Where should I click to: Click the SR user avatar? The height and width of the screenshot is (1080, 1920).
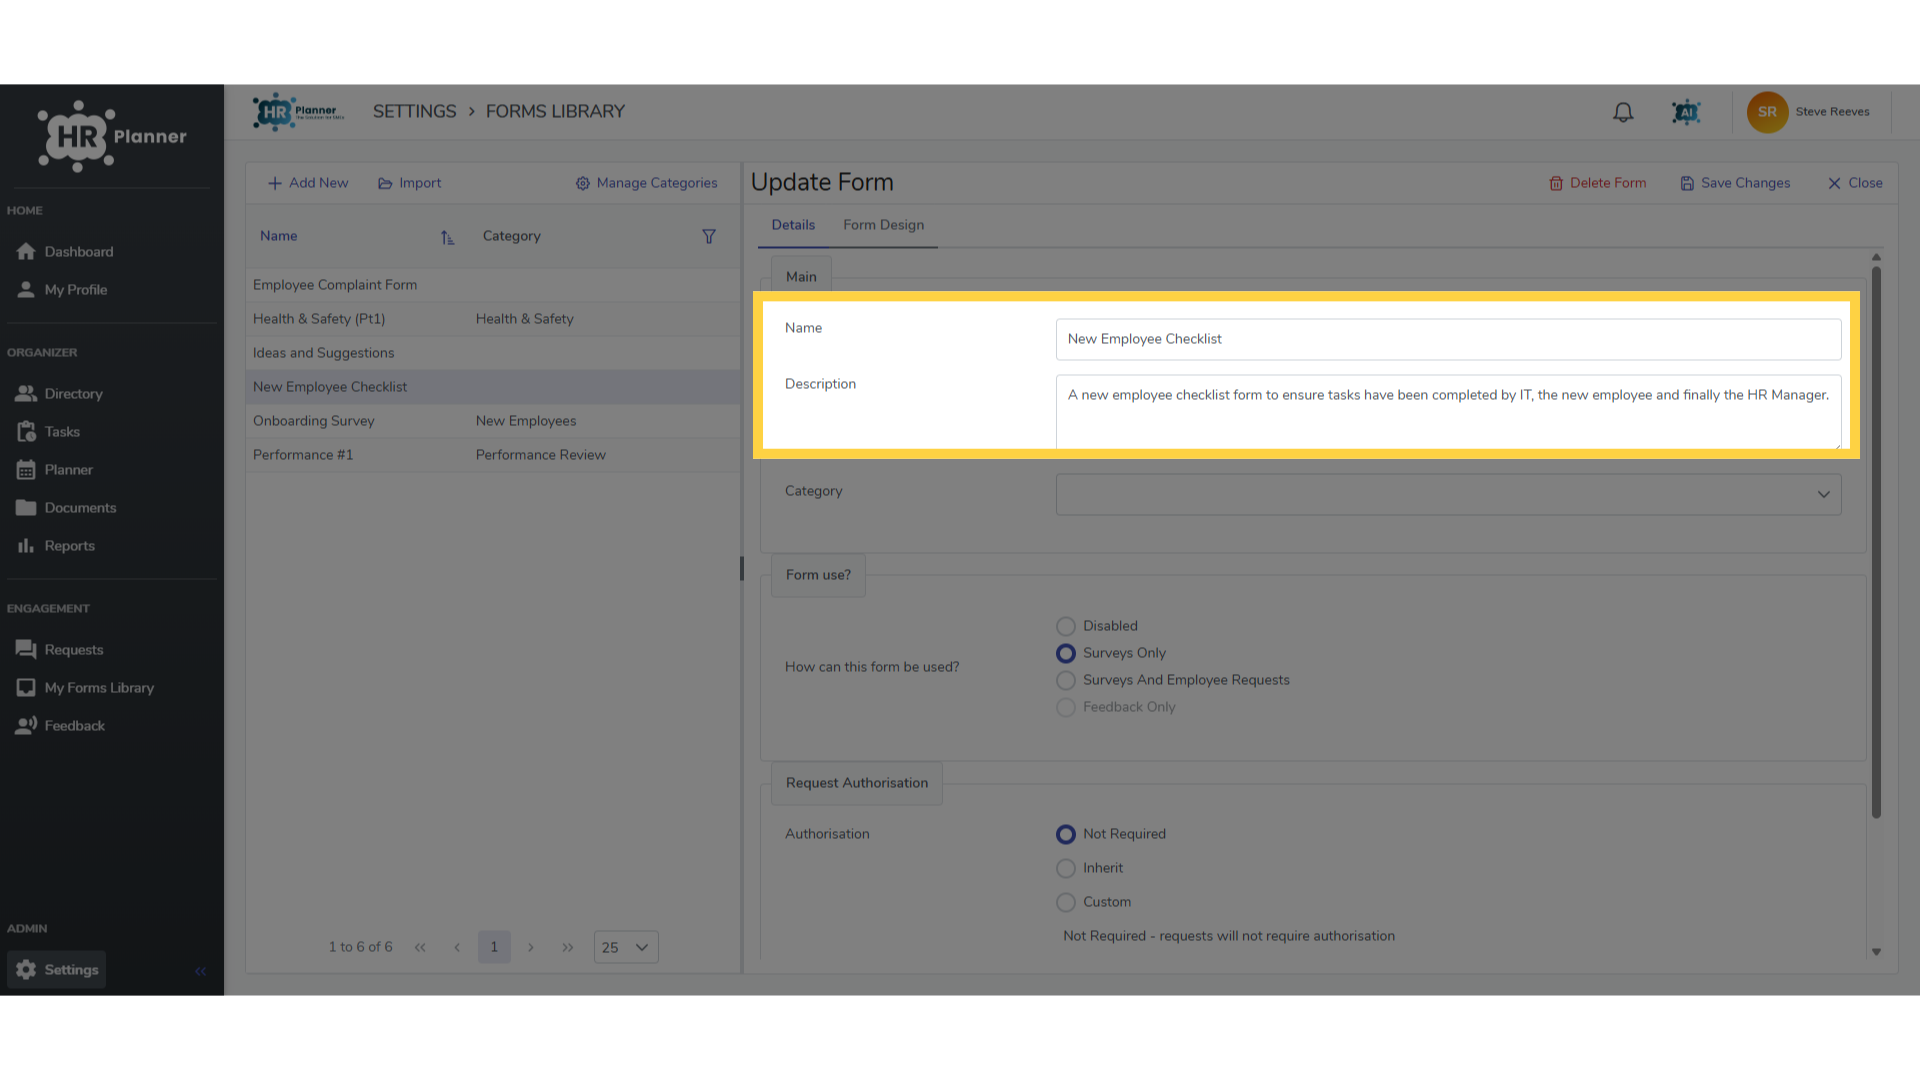[1767, 112]
